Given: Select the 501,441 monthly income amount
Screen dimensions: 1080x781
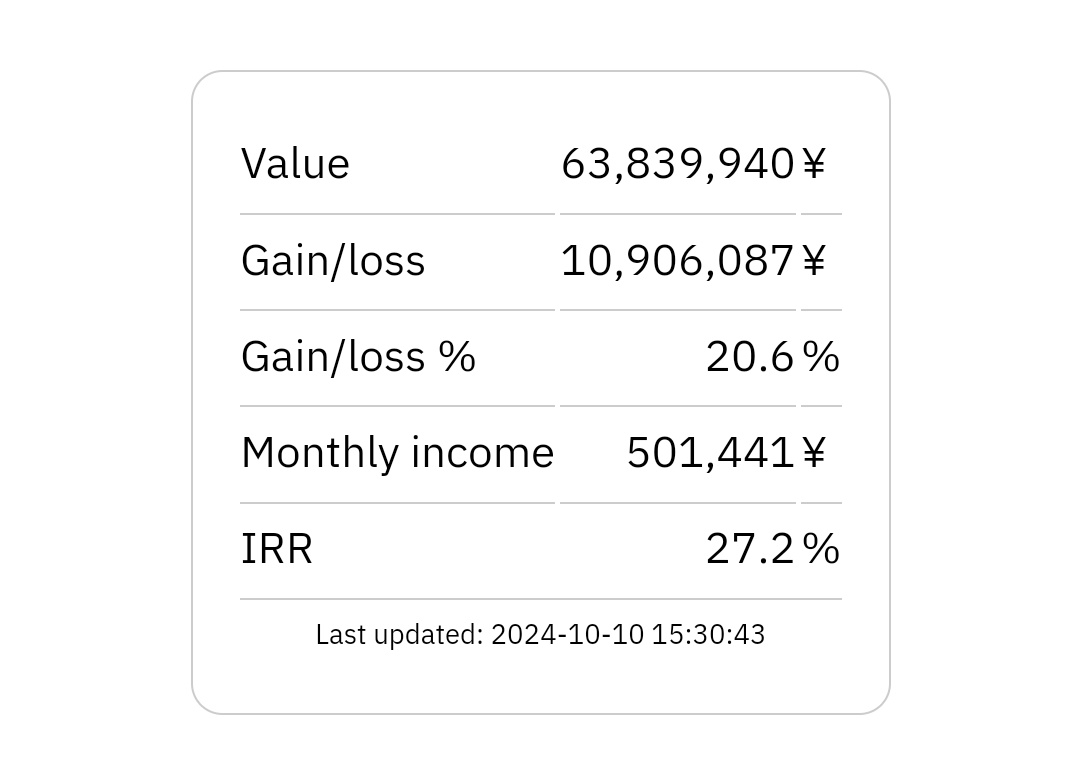Looking at the screenshot, I should (710, 453).
